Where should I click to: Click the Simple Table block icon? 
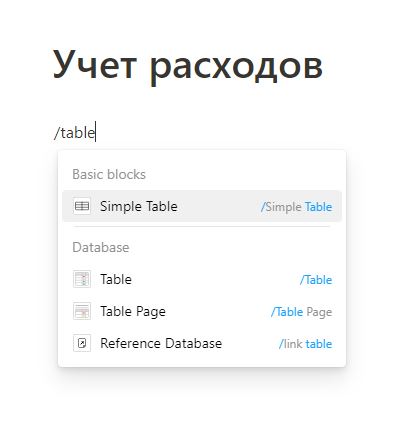[x=82, y=206]
